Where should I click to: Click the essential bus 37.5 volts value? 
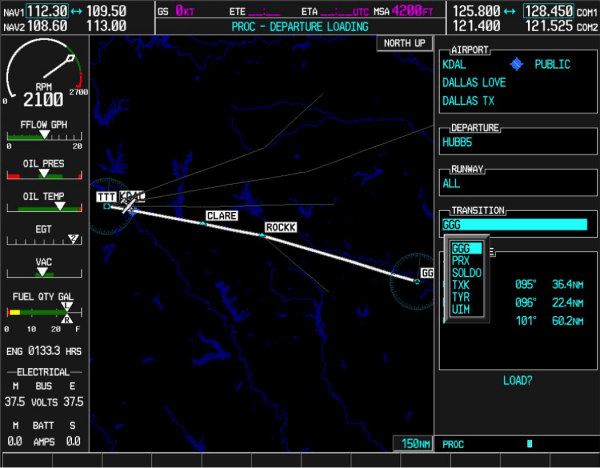pos(73,402)
